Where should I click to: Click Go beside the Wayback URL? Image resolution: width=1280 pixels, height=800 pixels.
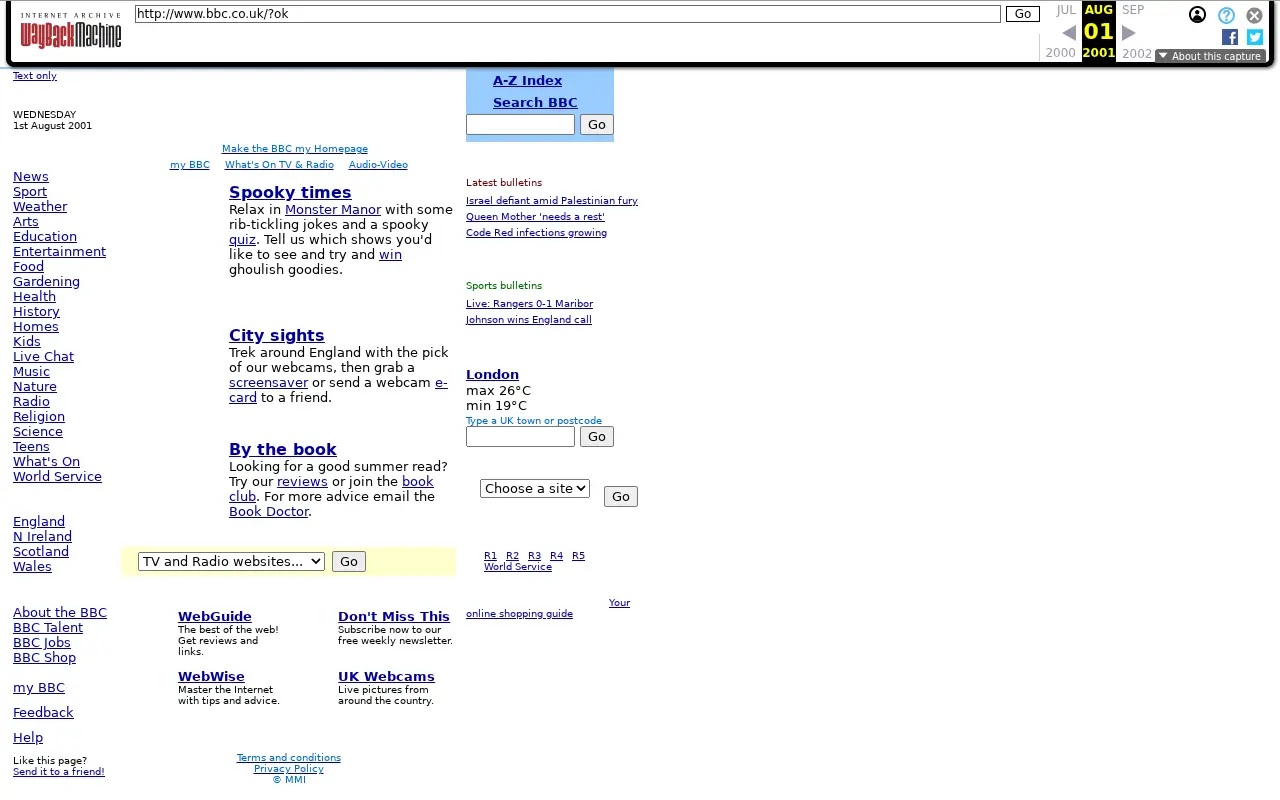pyautogui.click(x=1023, y=14)
